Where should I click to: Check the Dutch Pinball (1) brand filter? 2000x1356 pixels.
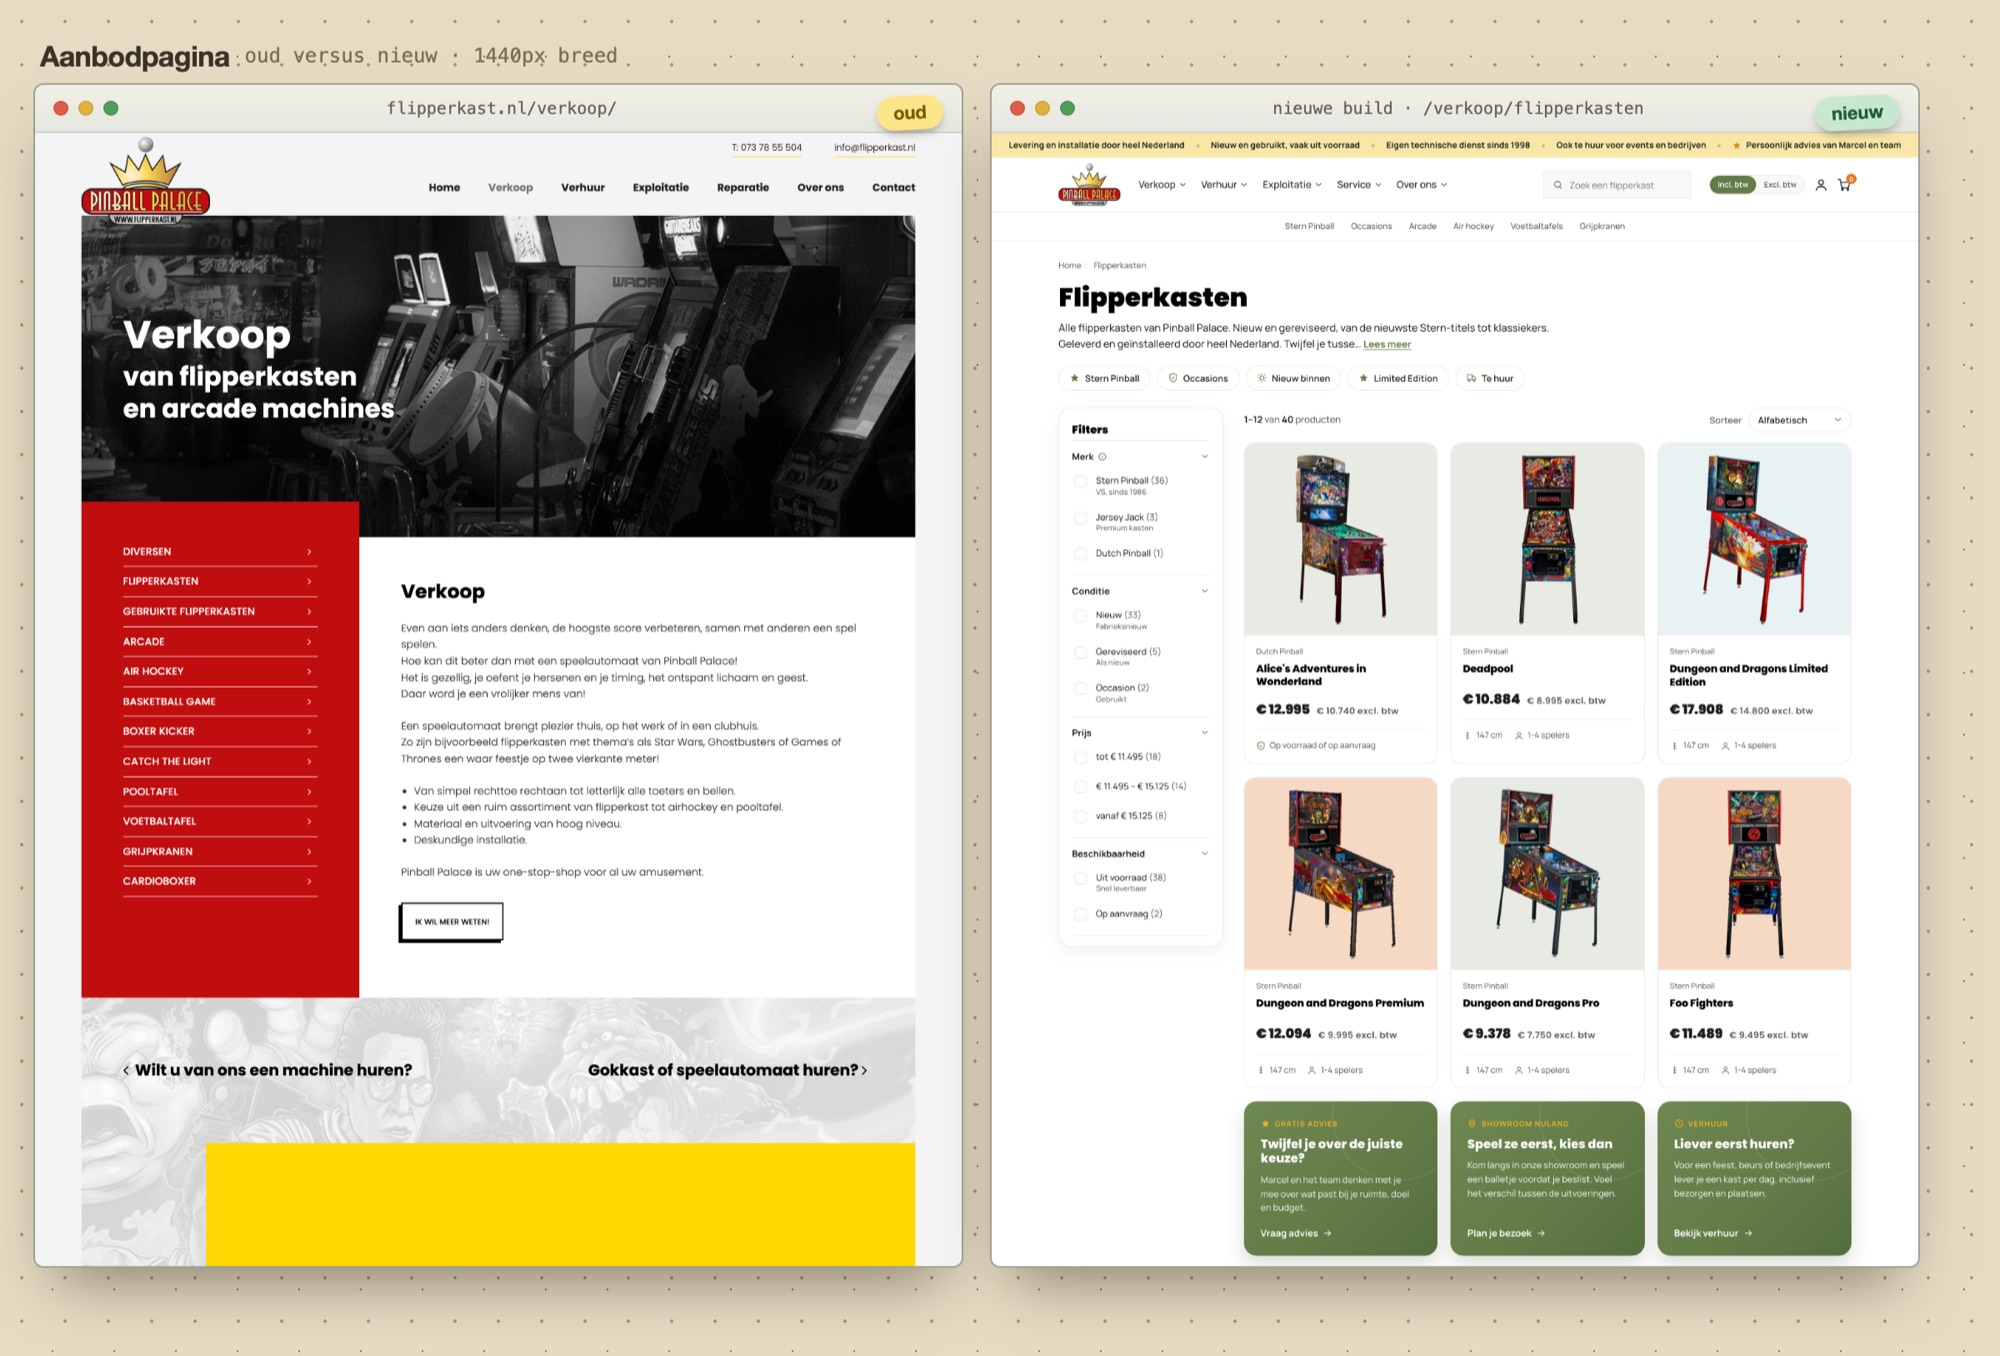1080,554
